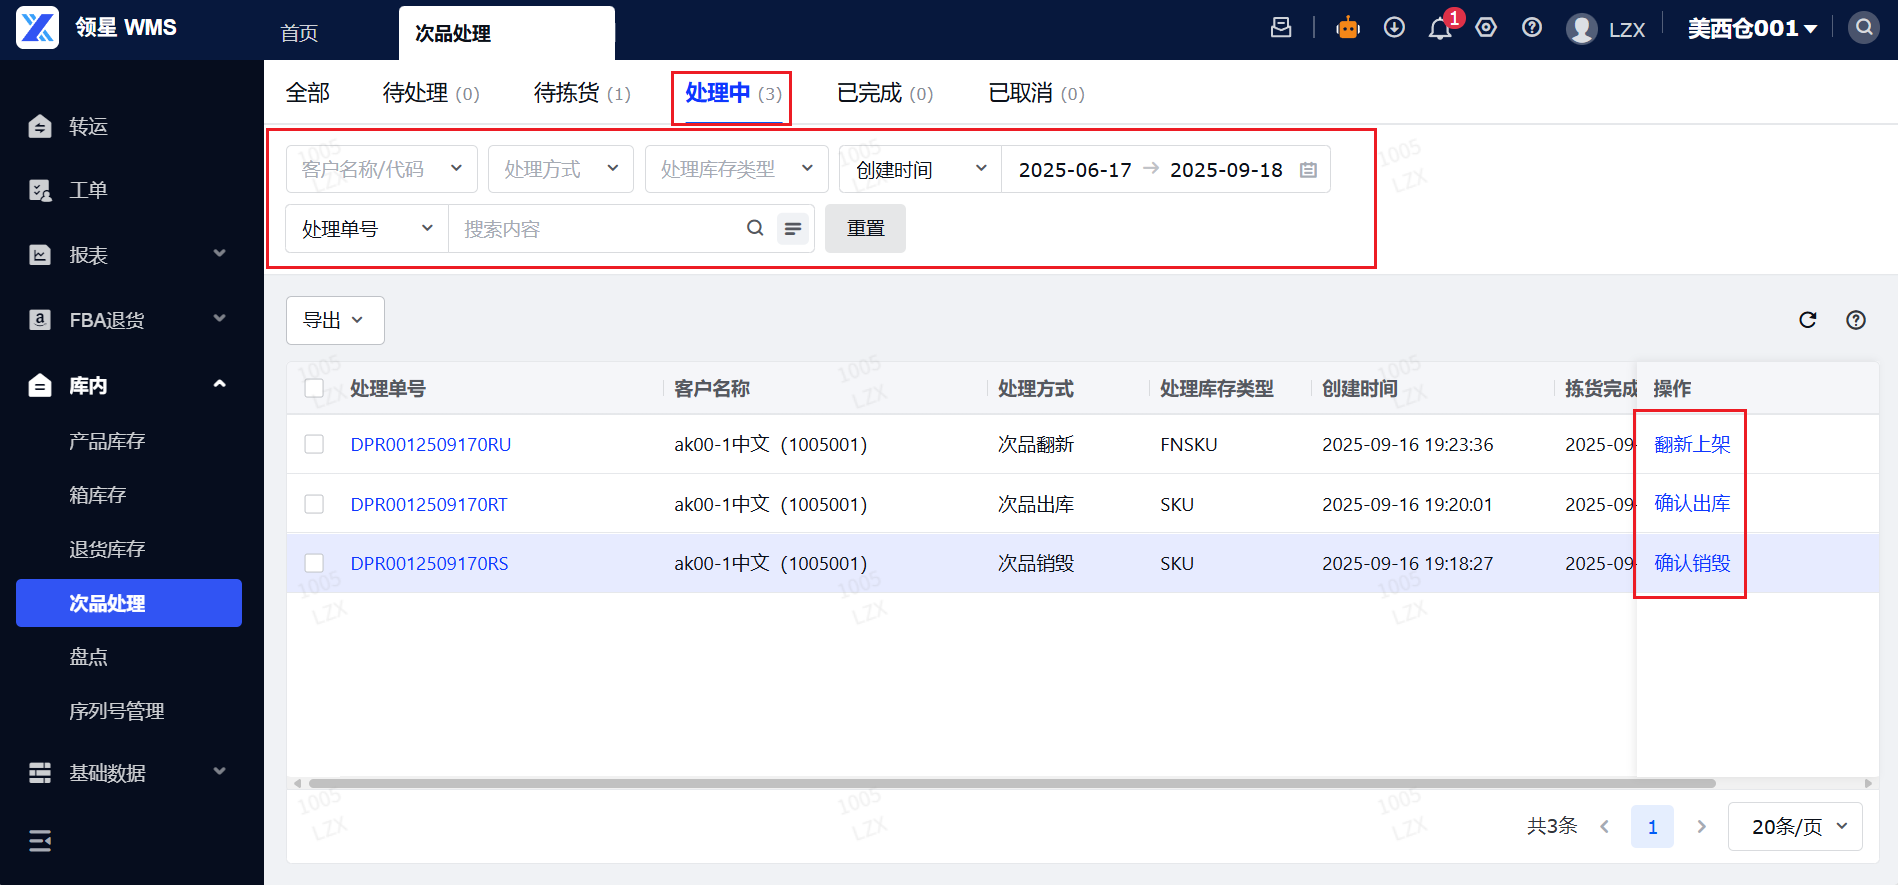Open the 处理方式 filter dropdown
The height and width of the screenshot is (885, 1898).
coord(560,169)
